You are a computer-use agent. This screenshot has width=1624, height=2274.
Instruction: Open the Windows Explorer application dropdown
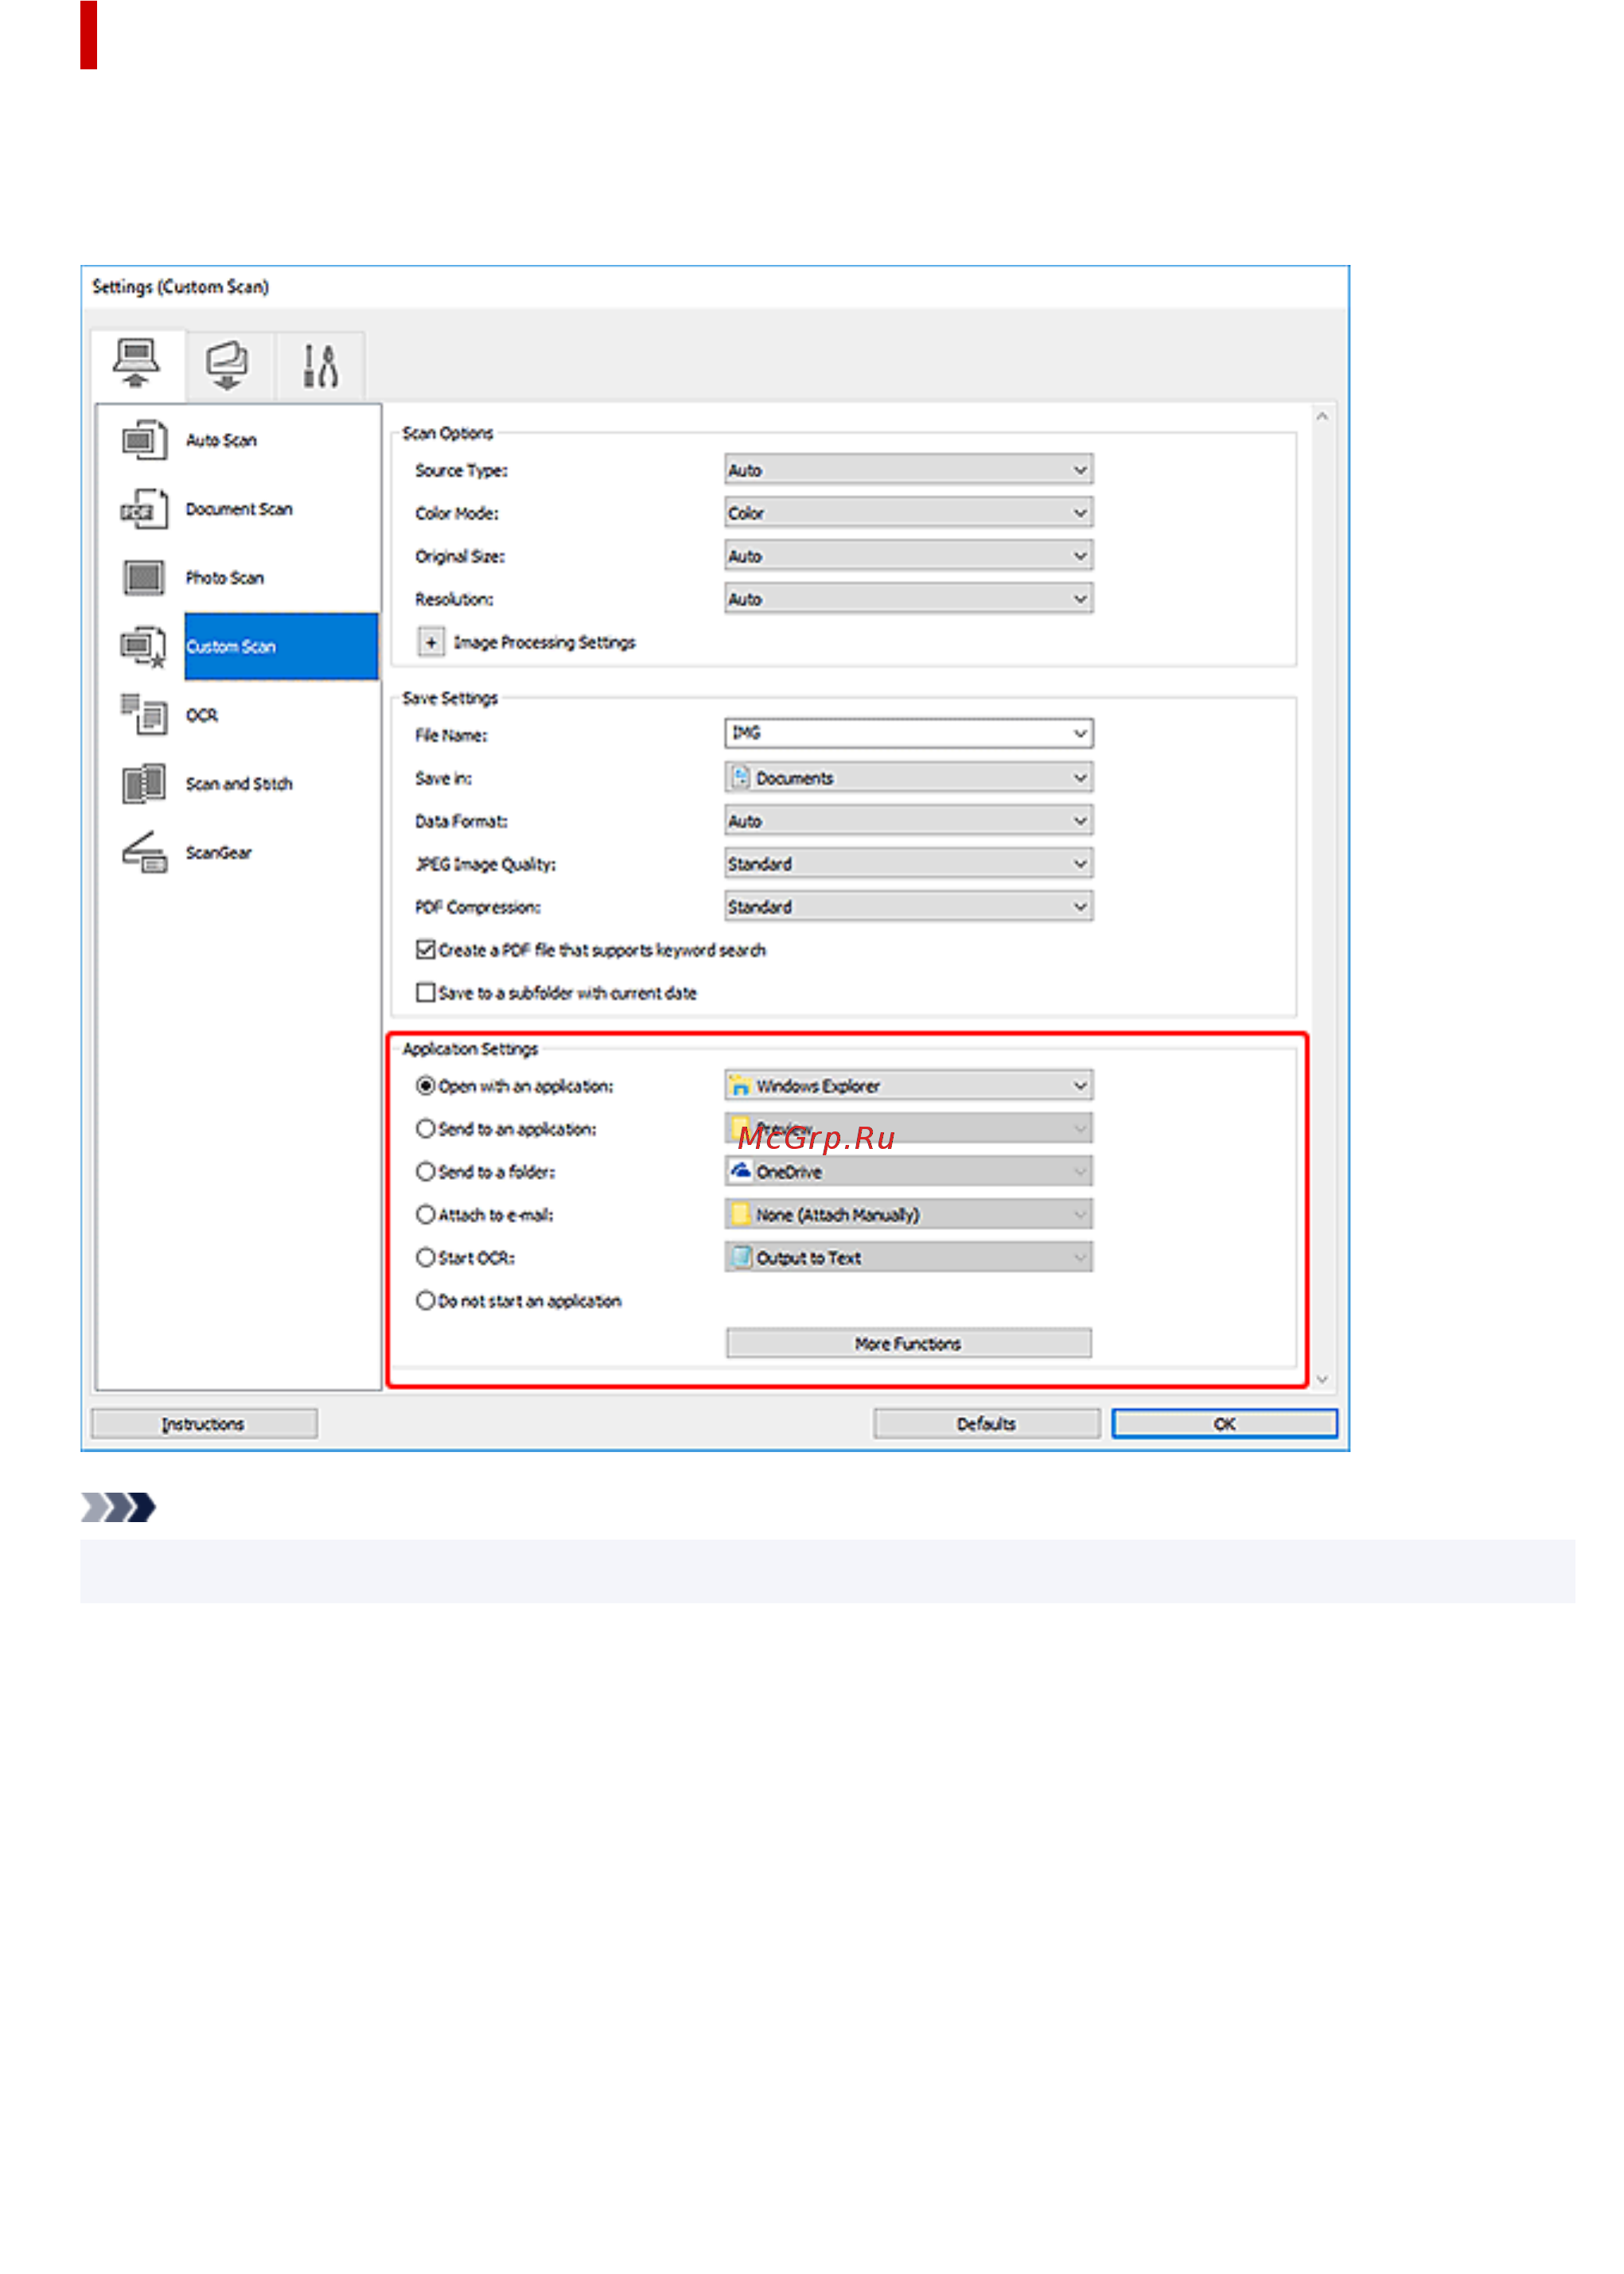point(908,1086)
